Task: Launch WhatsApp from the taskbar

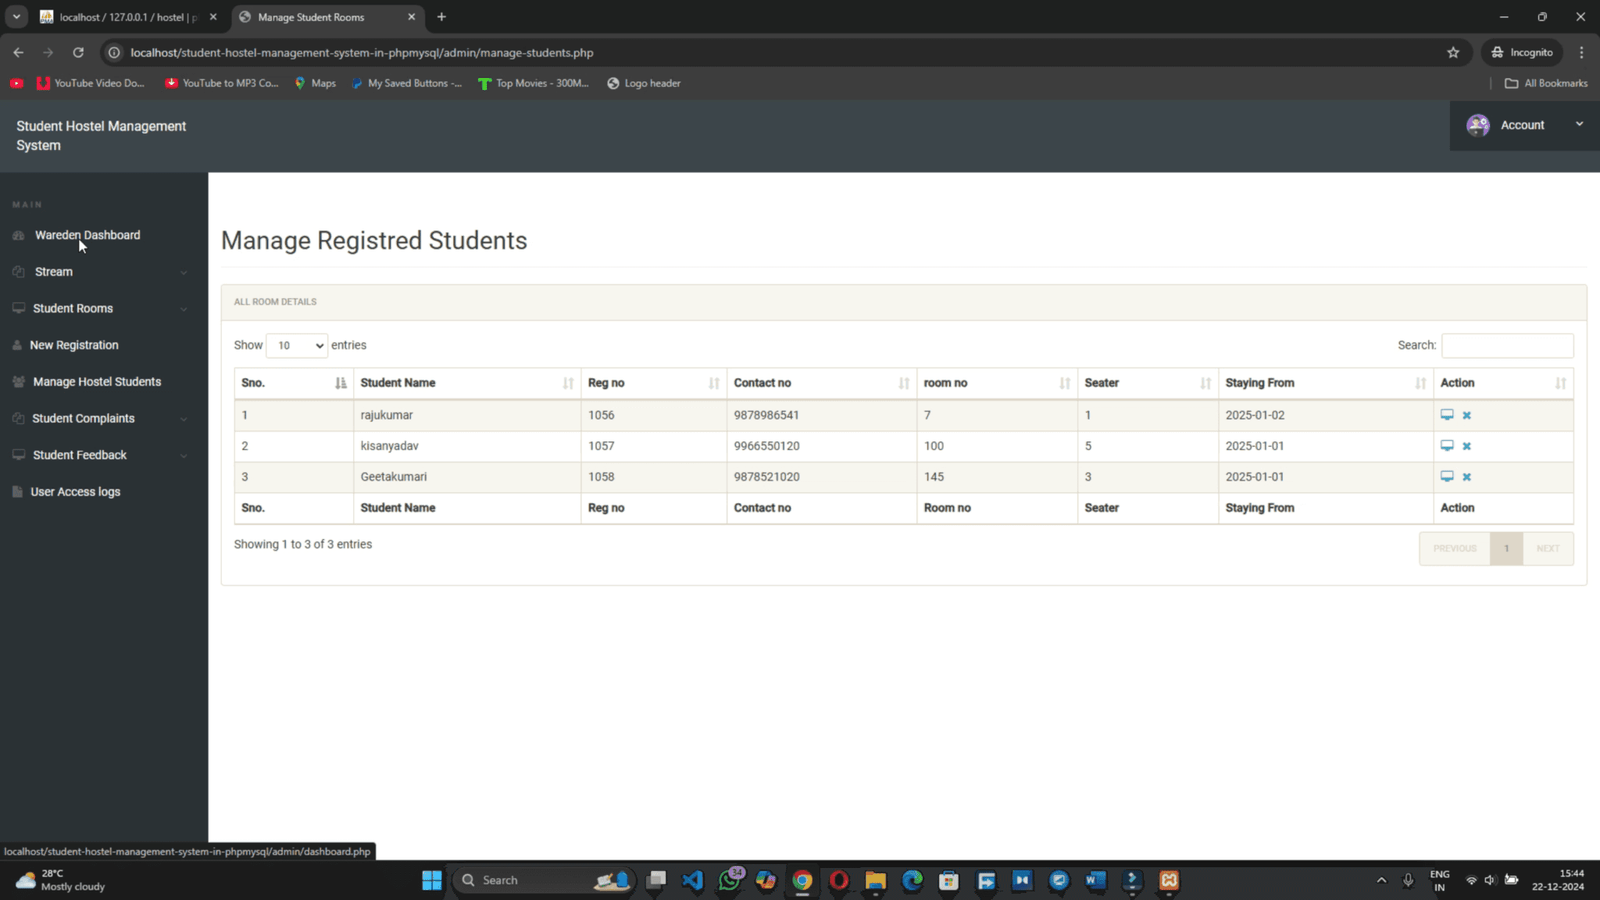Action: pos(729,881)
